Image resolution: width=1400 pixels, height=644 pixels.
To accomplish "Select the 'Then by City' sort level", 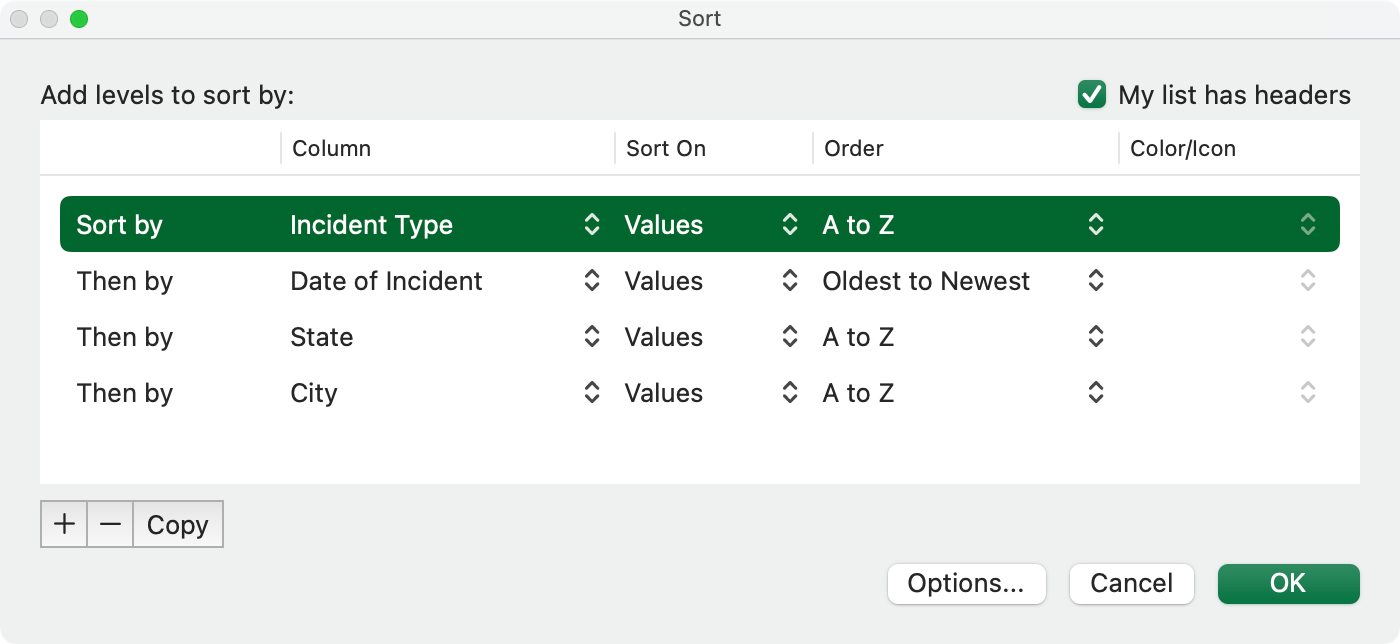I will (x=125, y=393).
